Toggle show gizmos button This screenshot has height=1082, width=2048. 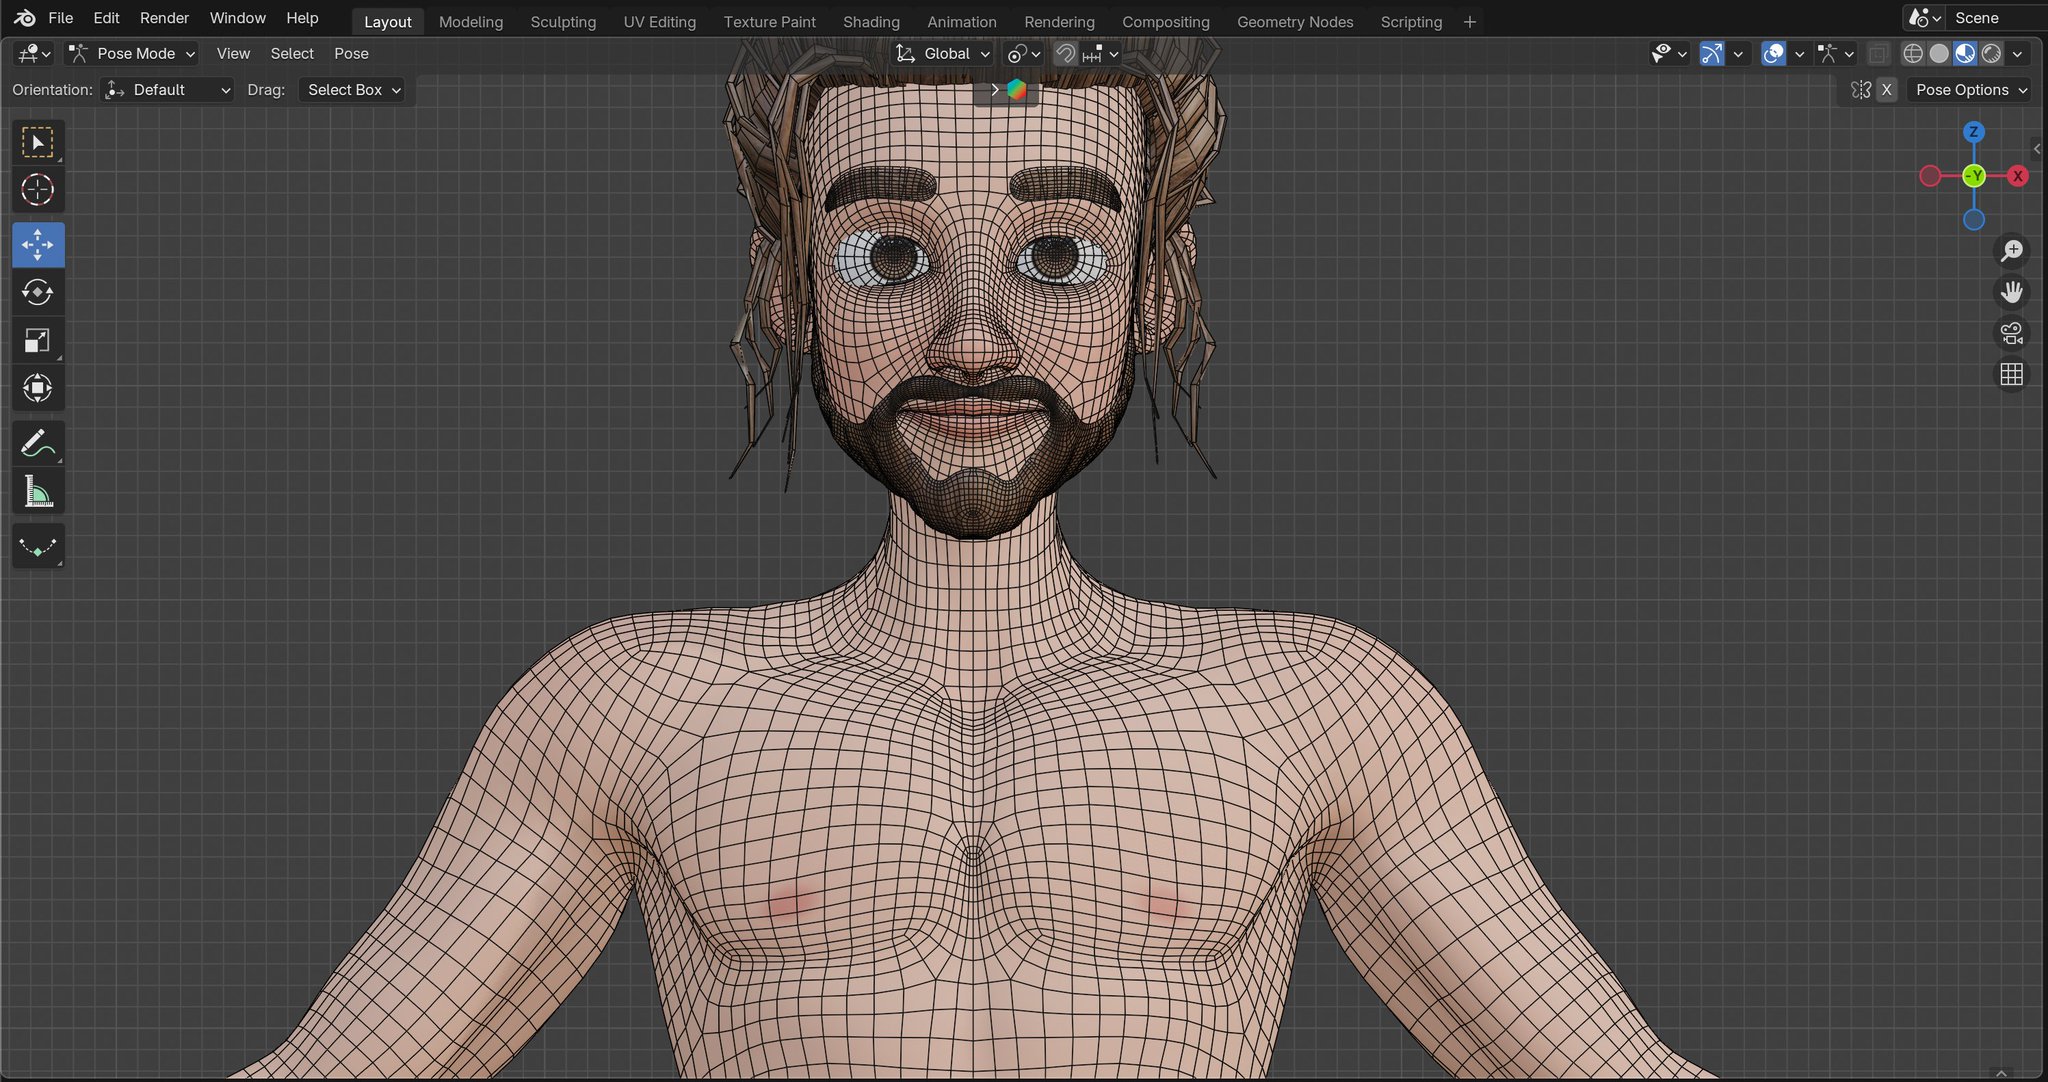point(1712,54)
